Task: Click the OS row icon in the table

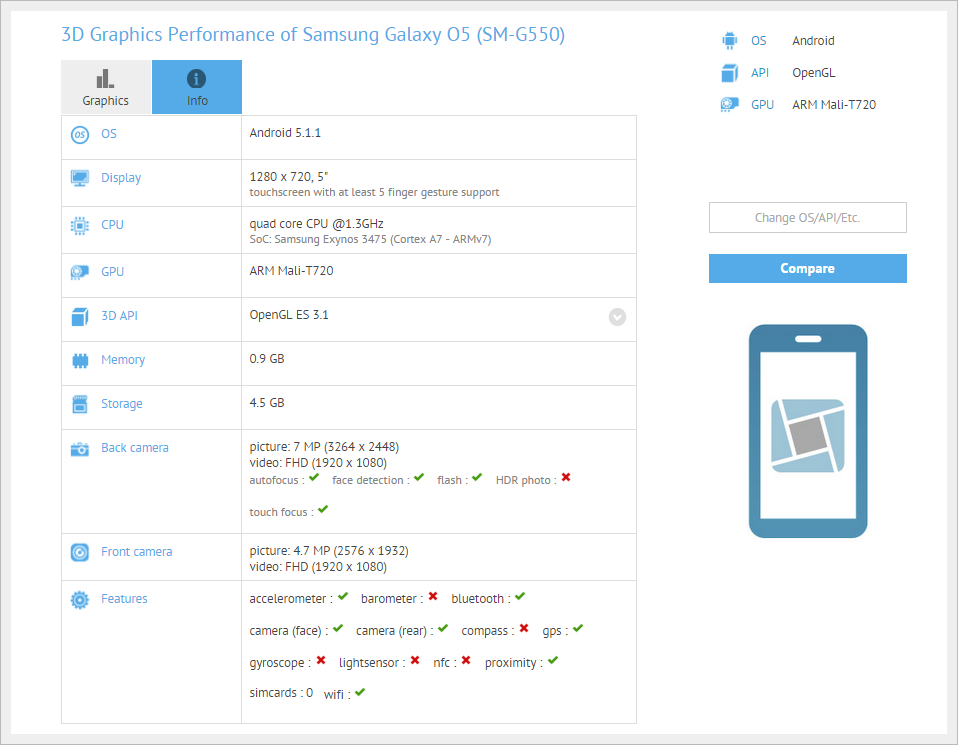Action: [x=80, y=134]
